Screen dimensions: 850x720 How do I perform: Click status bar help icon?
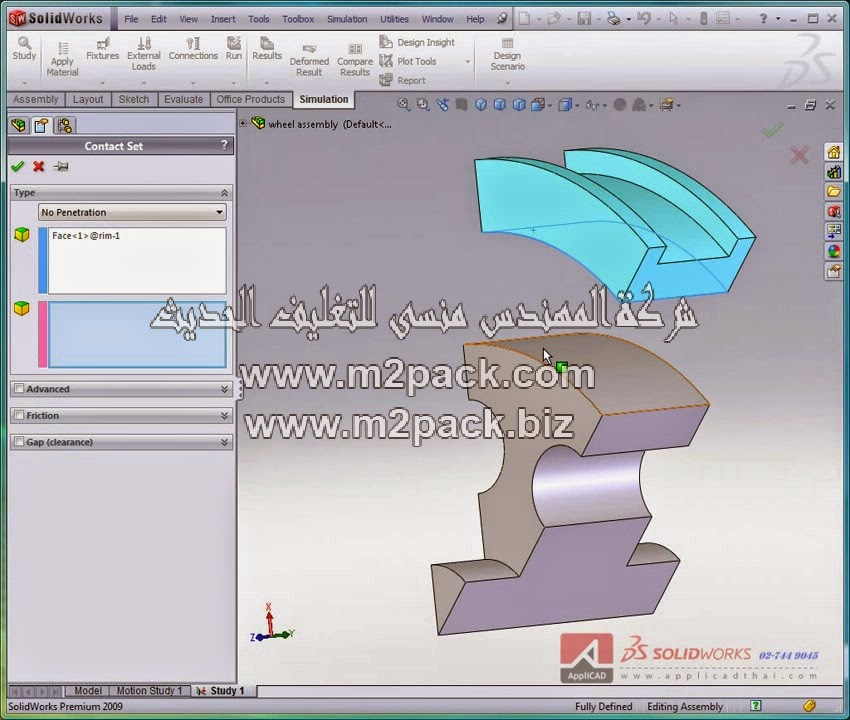coord(756,705)
